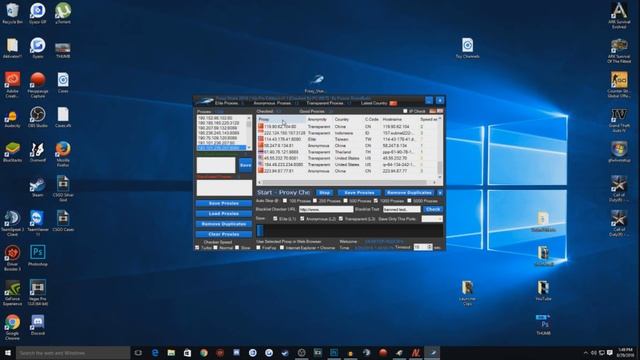Click Clear Proxies in left panel
This screenshot has height=360, width=640.
coord(224,234)
